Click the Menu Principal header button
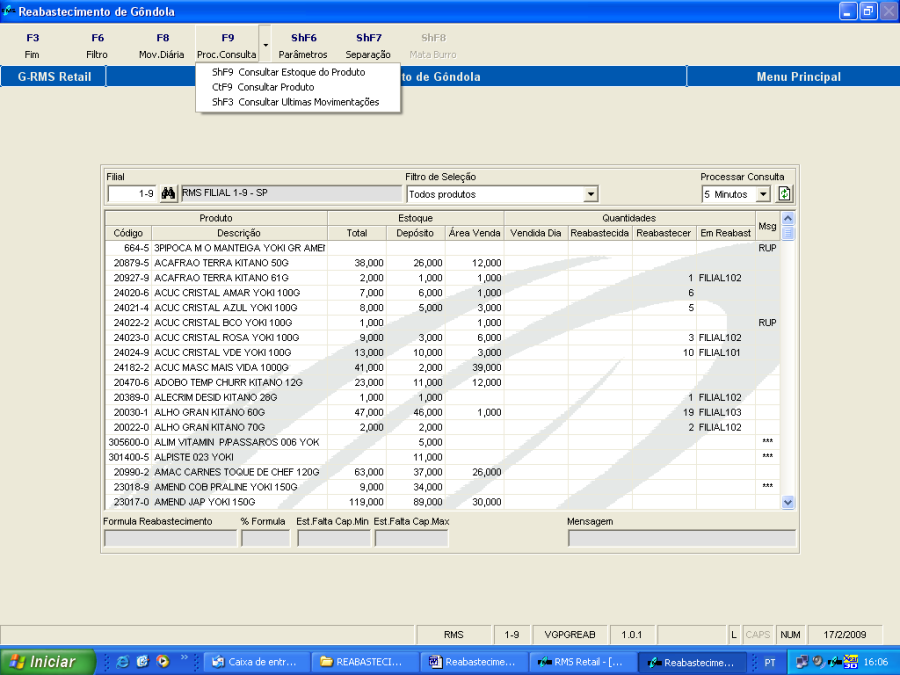 798,77
